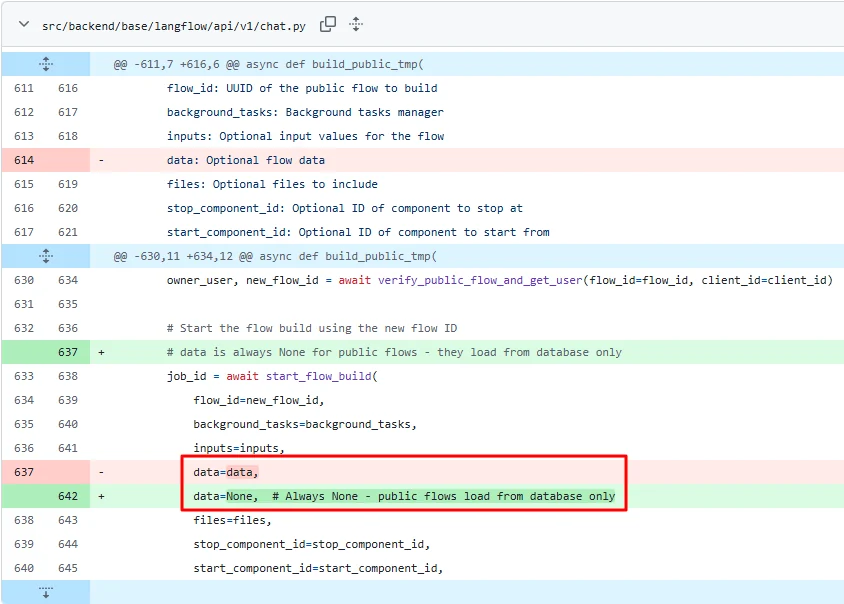Expand hidden lines above line 611
The height and width of the screenshot is (604, 844).
[x=46, y=64]
